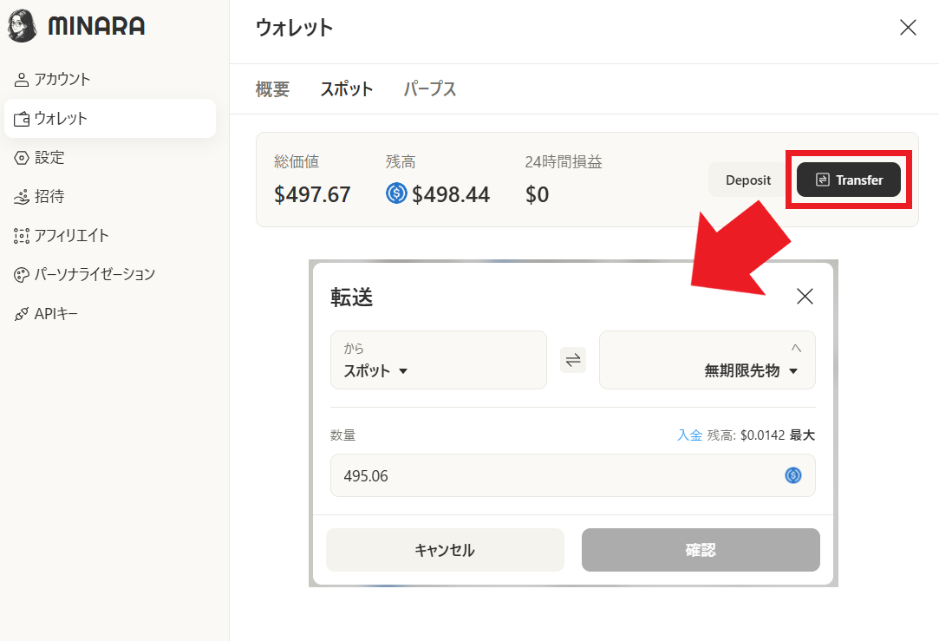The height and width of the screenshot is (641, 939).
Task: Select the アフィリエイト affiliate icon
Action: 22,235
